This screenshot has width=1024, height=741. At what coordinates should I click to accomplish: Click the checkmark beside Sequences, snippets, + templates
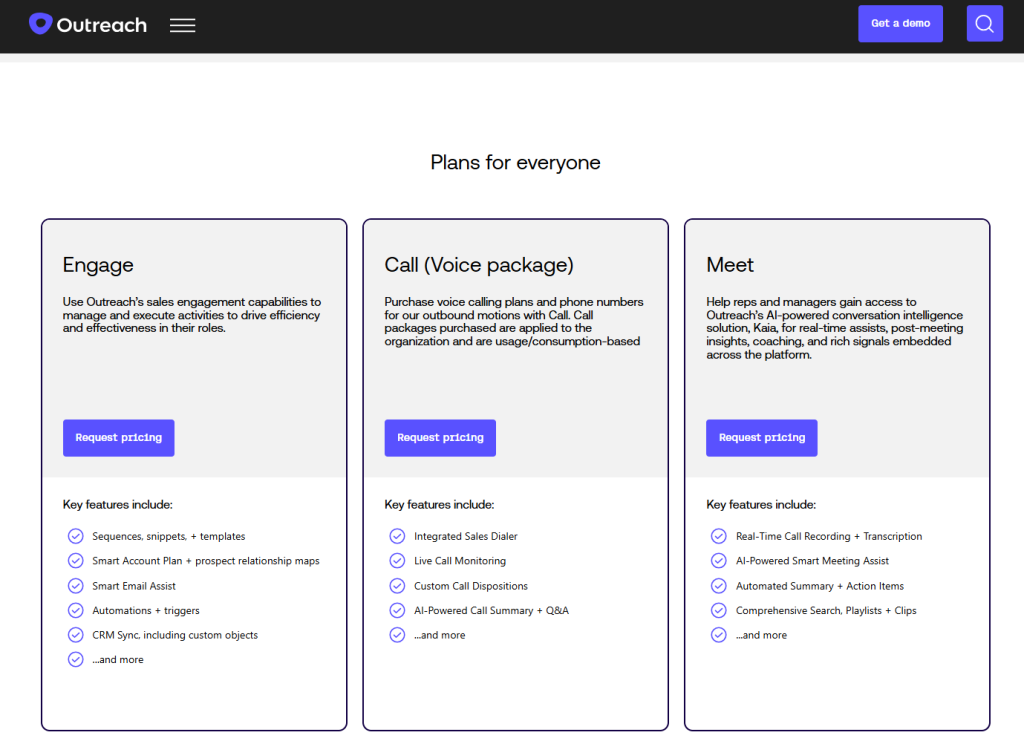tap(75, 536)
